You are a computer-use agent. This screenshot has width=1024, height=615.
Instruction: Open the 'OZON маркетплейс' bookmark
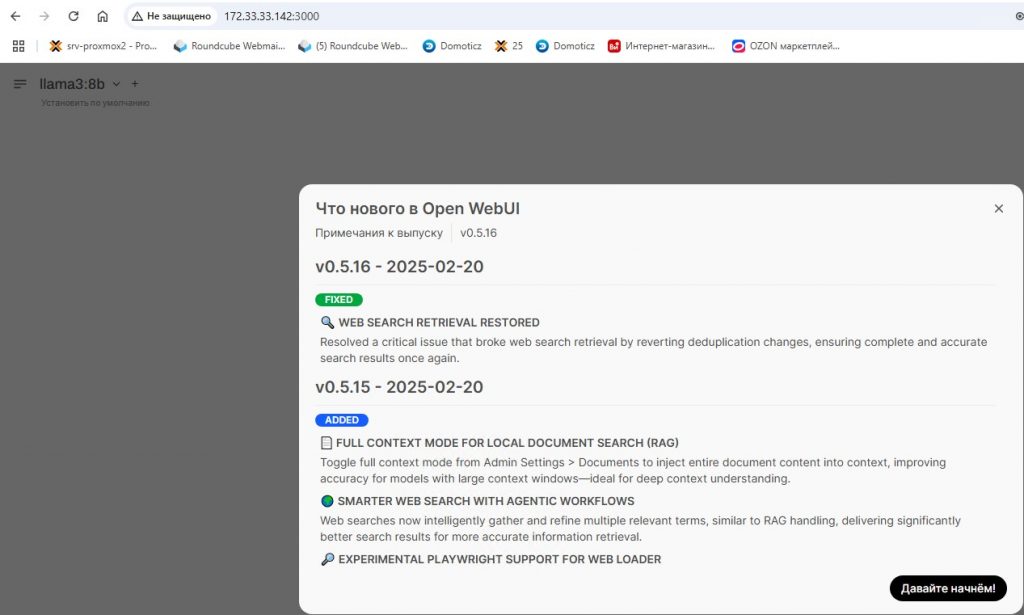coord(786,46)
